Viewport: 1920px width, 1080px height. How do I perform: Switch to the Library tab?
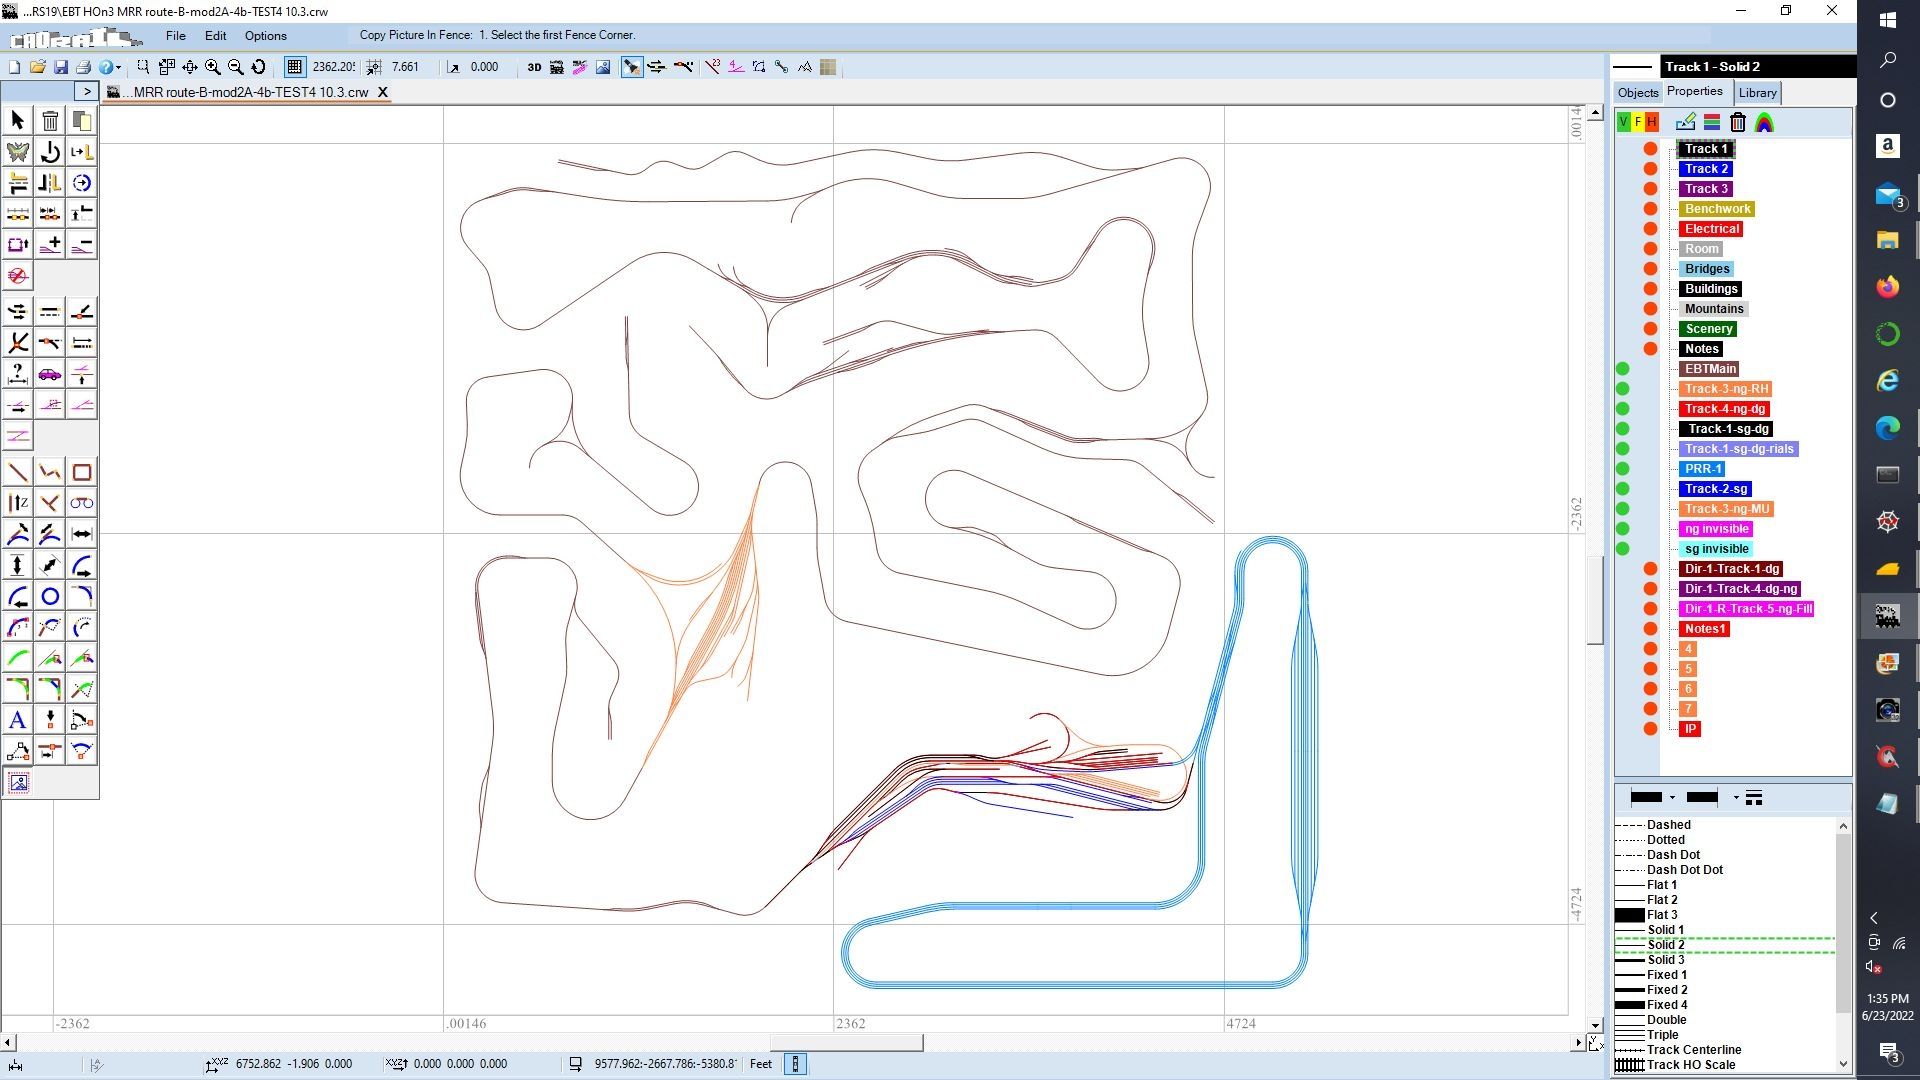pyautogui.click(x=1757, y=93)
